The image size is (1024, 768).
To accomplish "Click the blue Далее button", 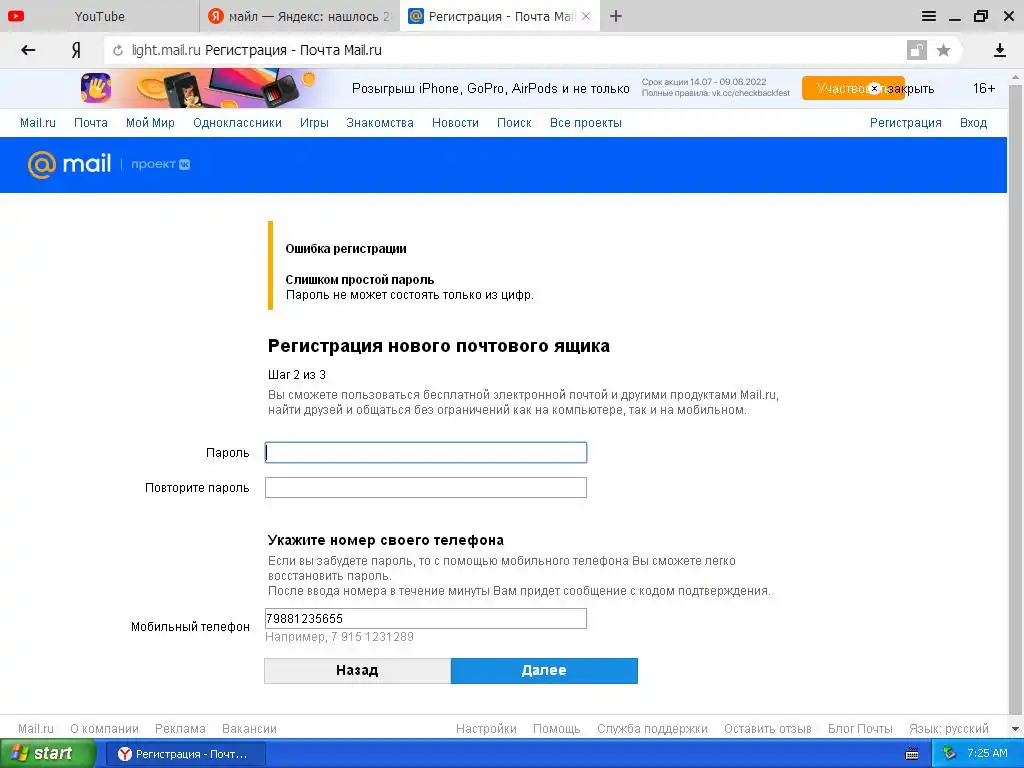I will (x=544, y=671).
